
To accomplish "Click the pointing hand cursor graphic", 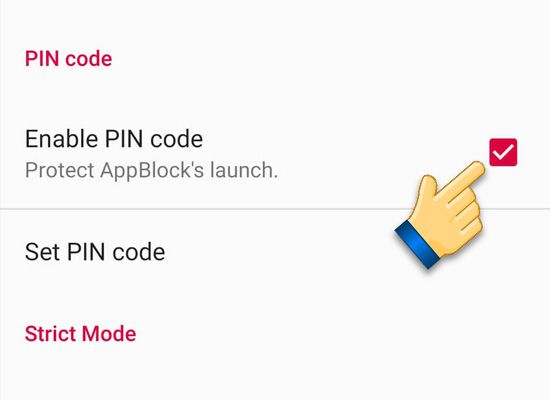I will click(x=441, y=215).
